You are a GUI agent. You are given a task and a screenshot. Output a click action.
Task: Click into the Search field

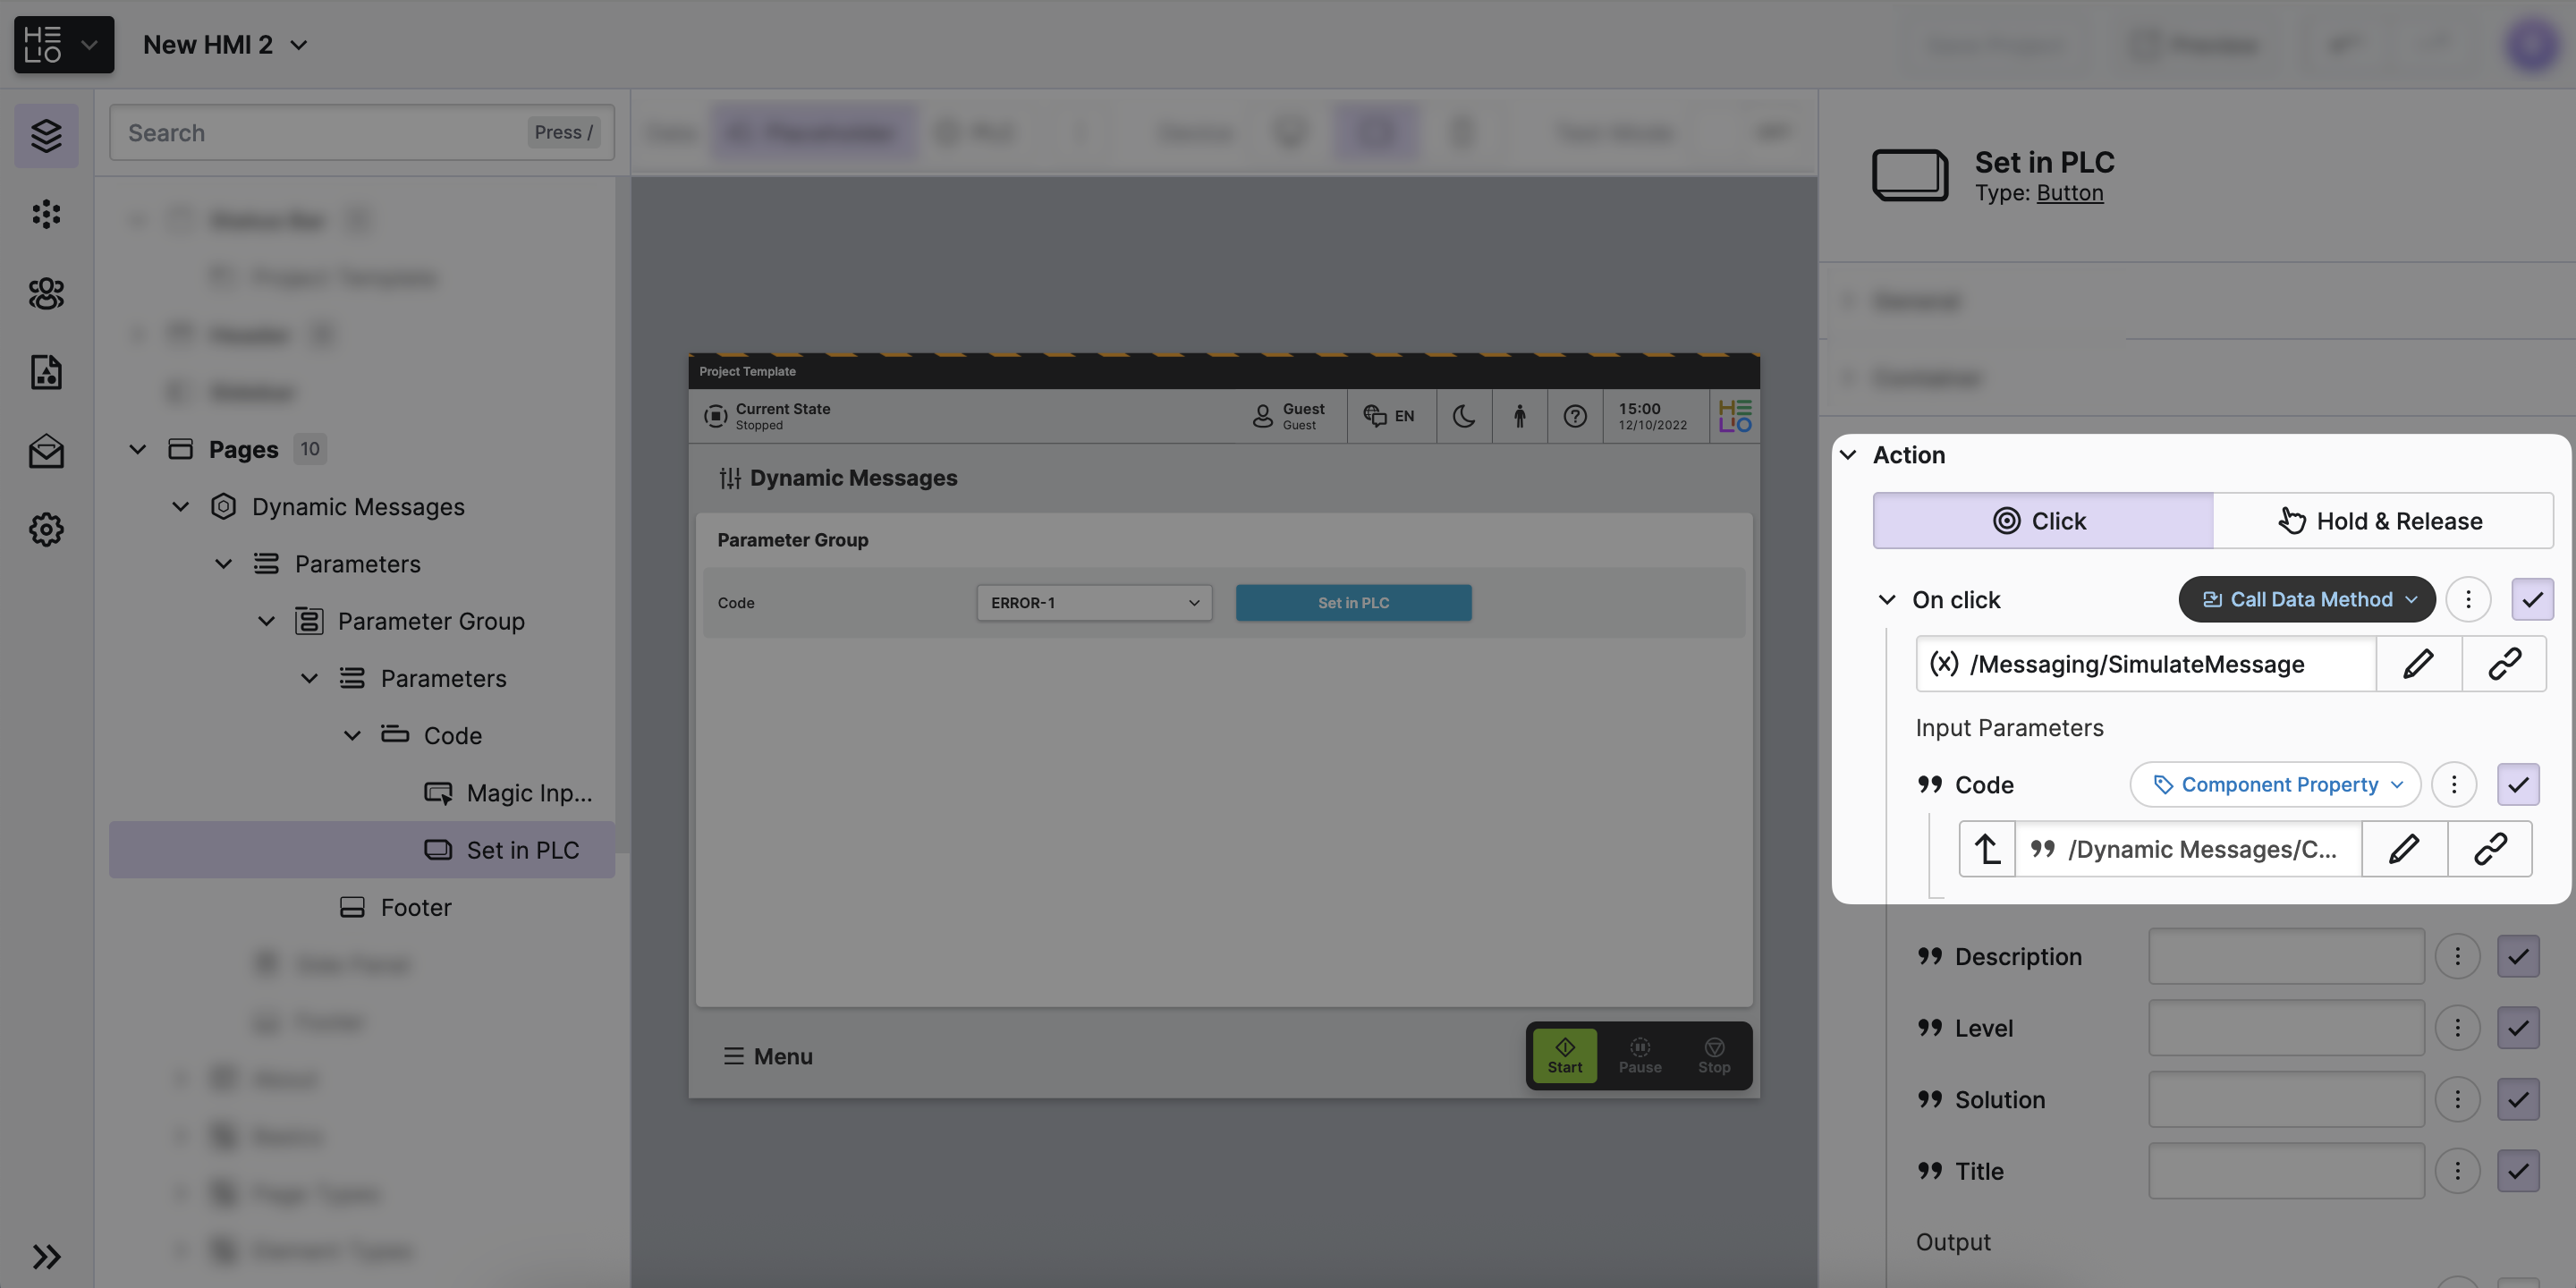(x=320, y=133)
